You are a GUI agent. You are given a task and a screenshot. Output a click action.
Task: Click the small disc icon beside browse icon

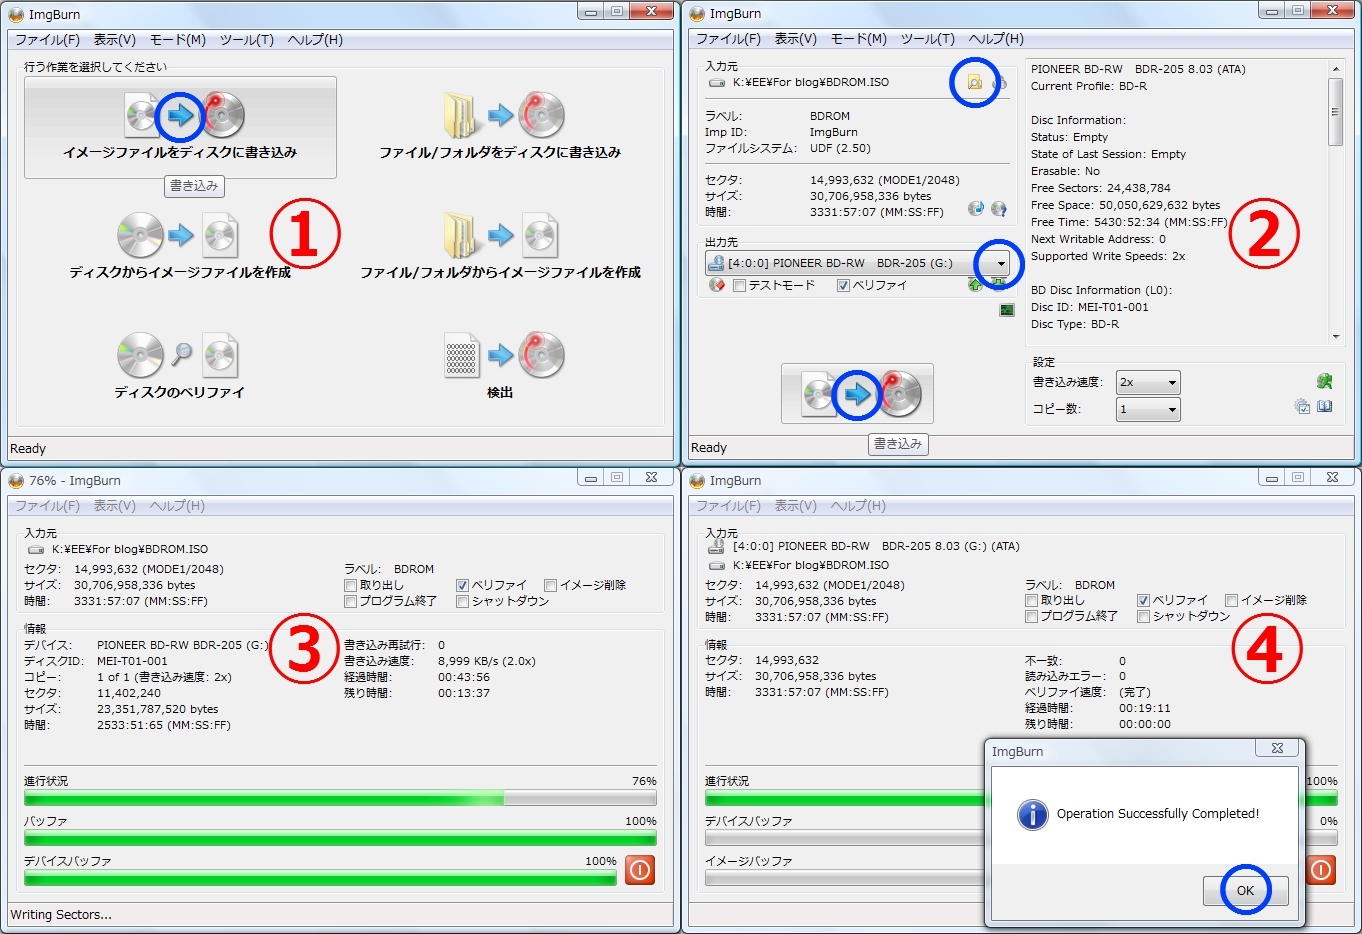coord(999,84)
